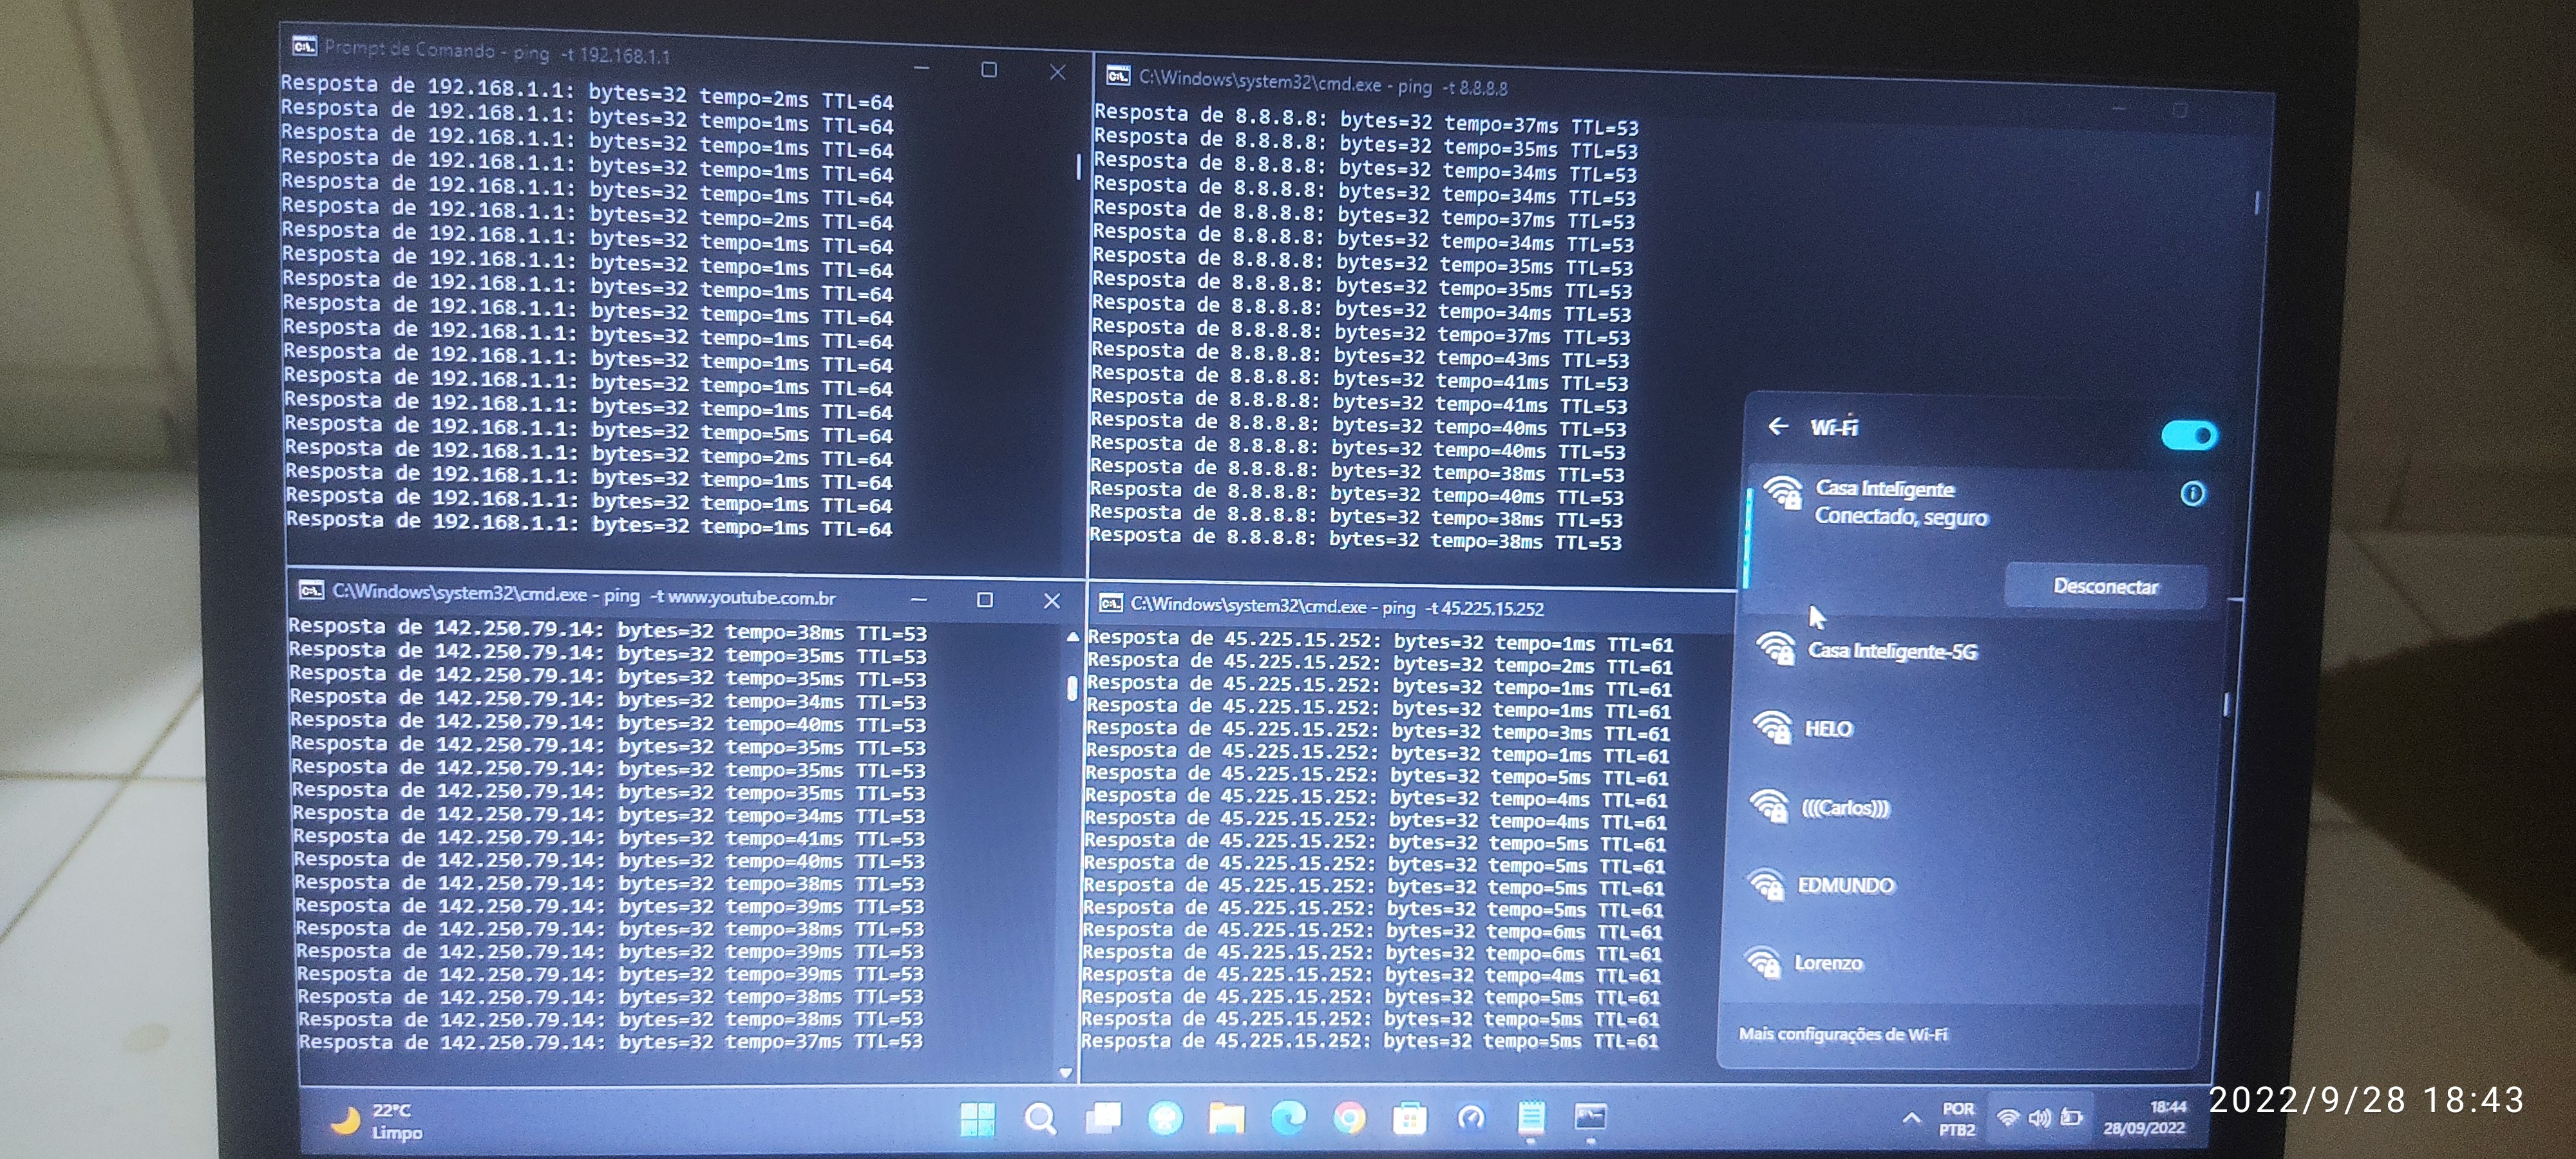The image size is (2576, 1159).
Task: Open Microsoft Edge from the taskbar
Action: [x=1288, y=1118]
